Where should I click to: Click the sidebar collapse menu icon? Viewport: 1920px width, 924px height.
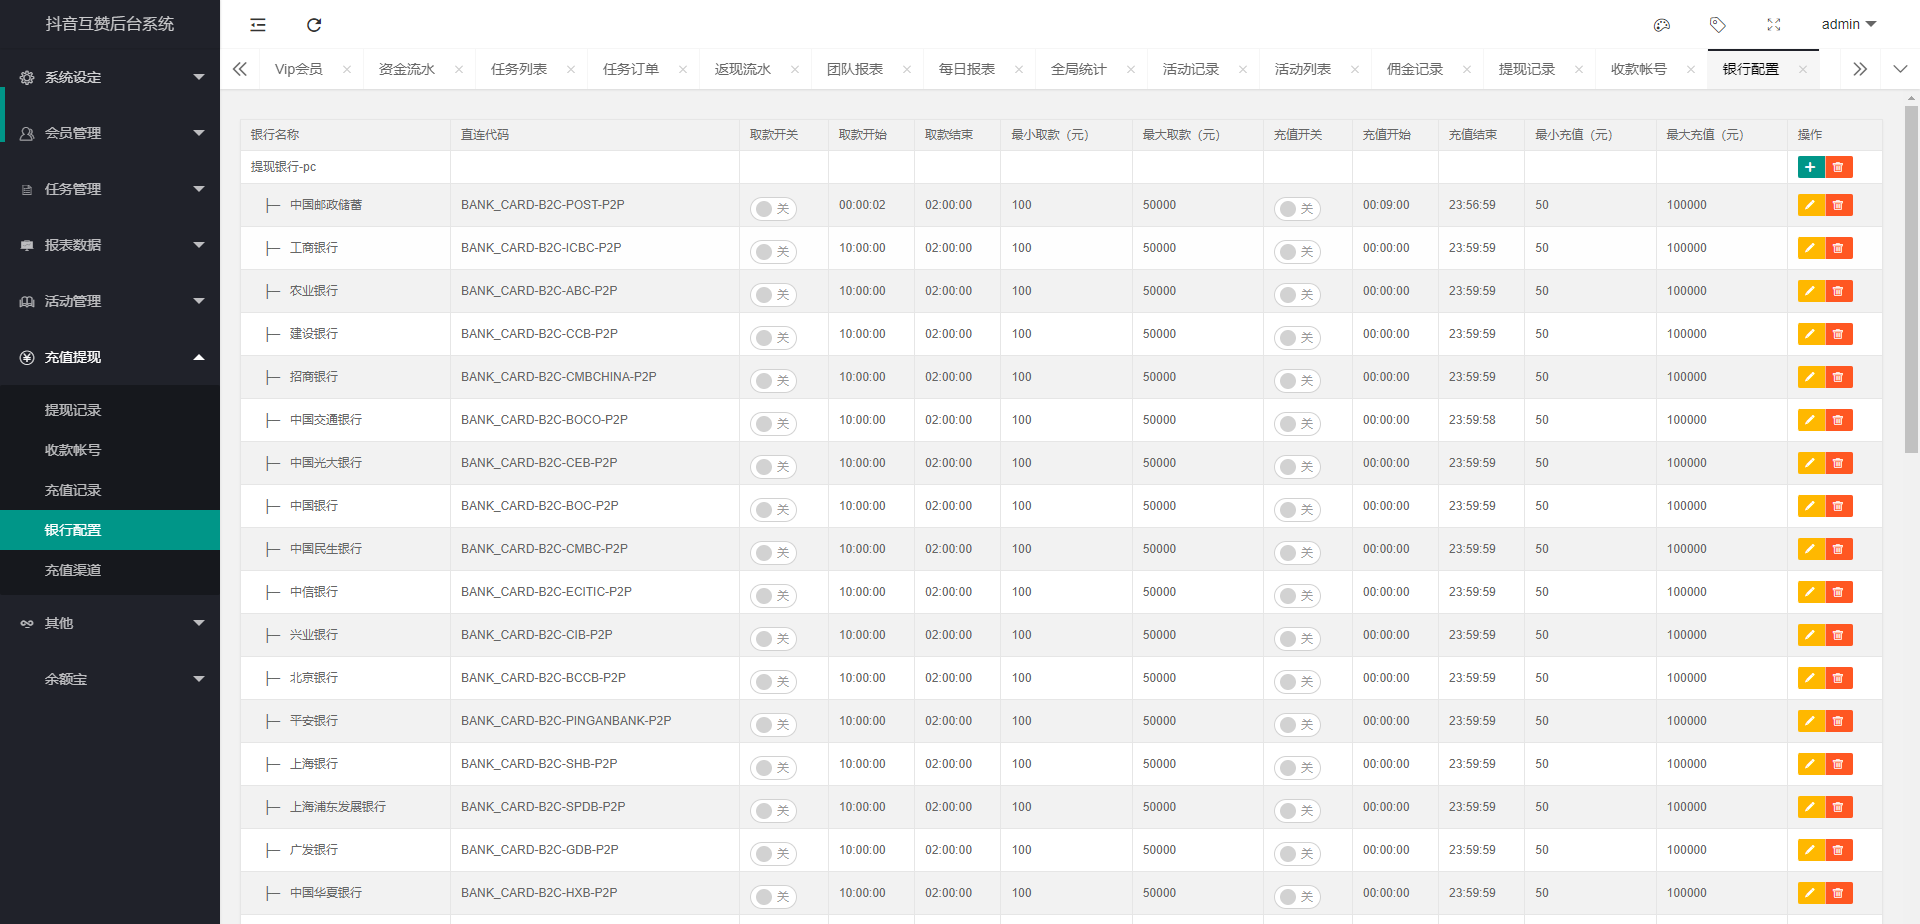click(258, 25)
